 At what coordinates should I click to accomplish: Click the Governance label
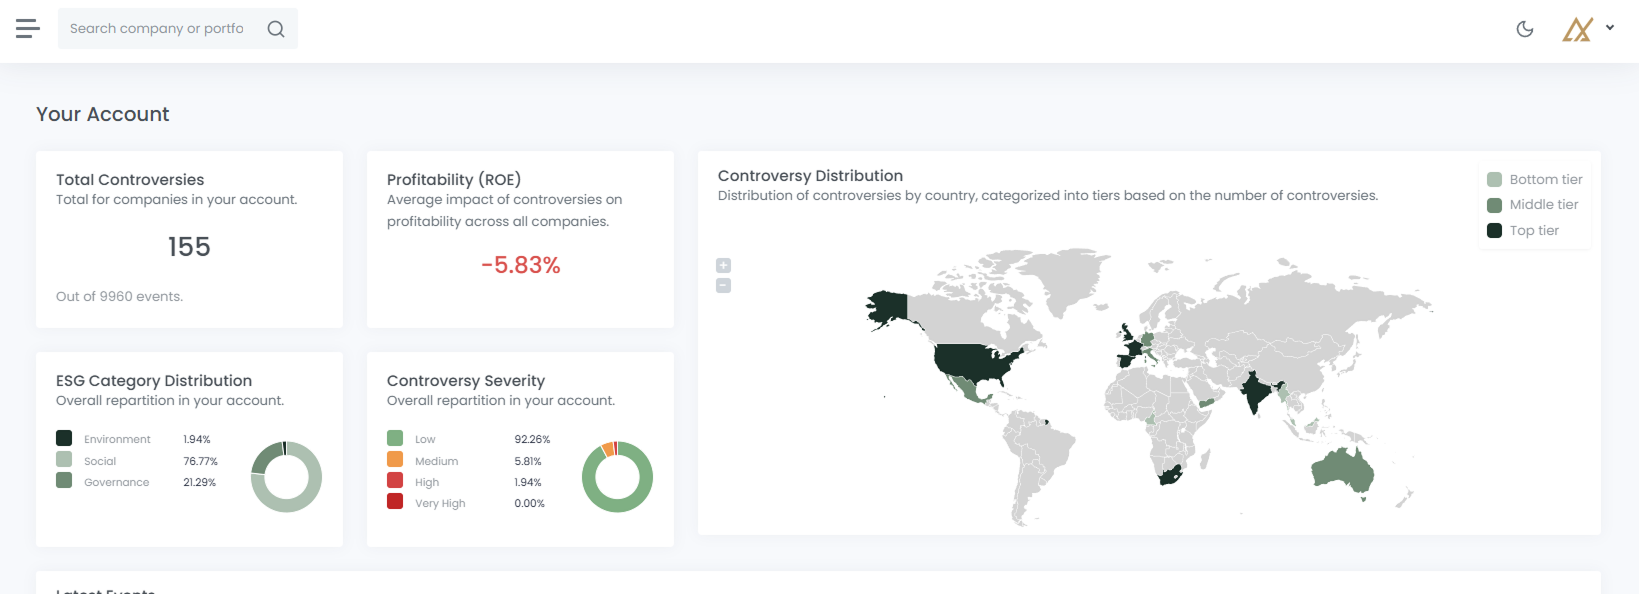pyautogui.click(x=116, y=482)
